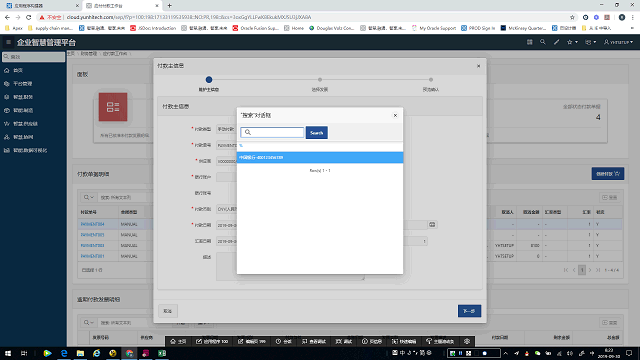Click the % wildcard link in results
Image resolution: width=640 pixels, height=360 pixels.
pos(241,145)
